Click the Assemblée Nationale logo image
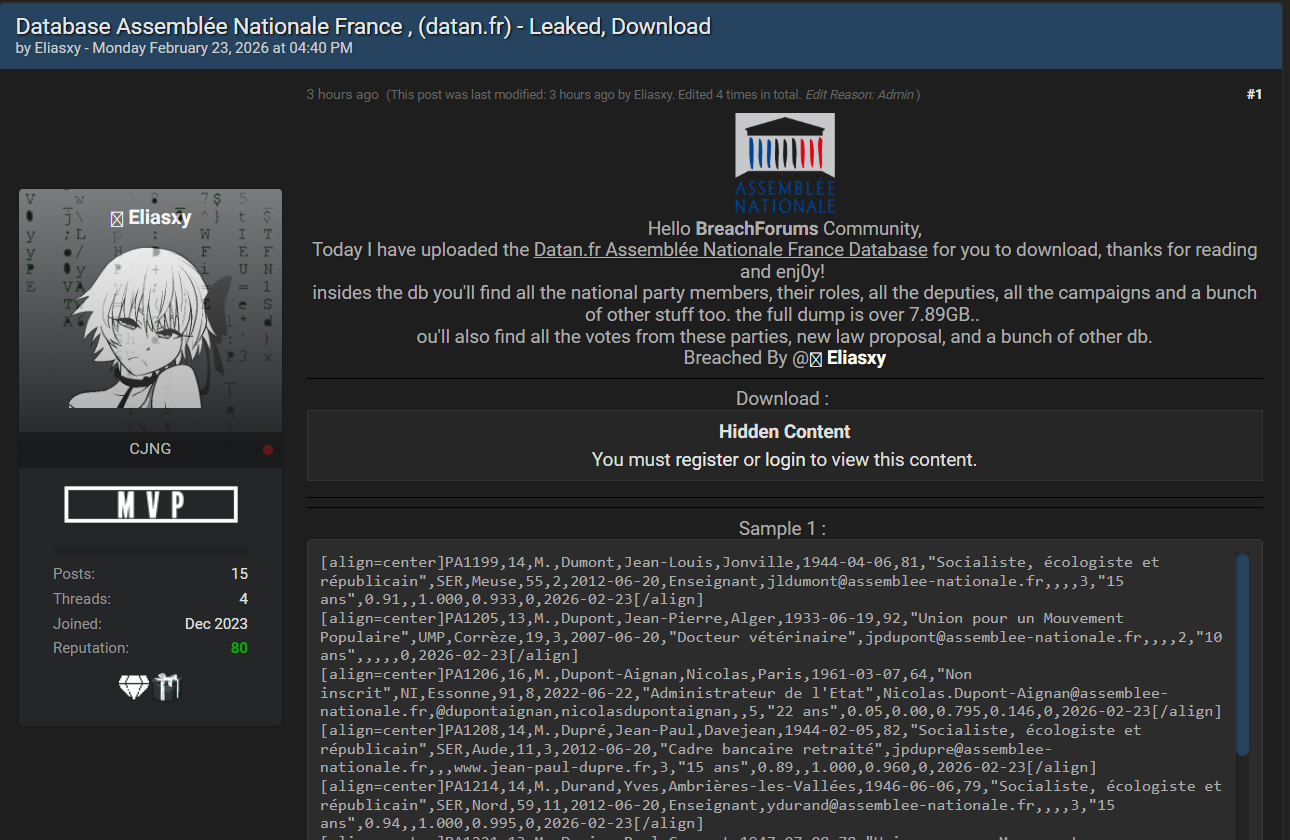This screenshot has width=1290, height=840. (x=784, y=163)
